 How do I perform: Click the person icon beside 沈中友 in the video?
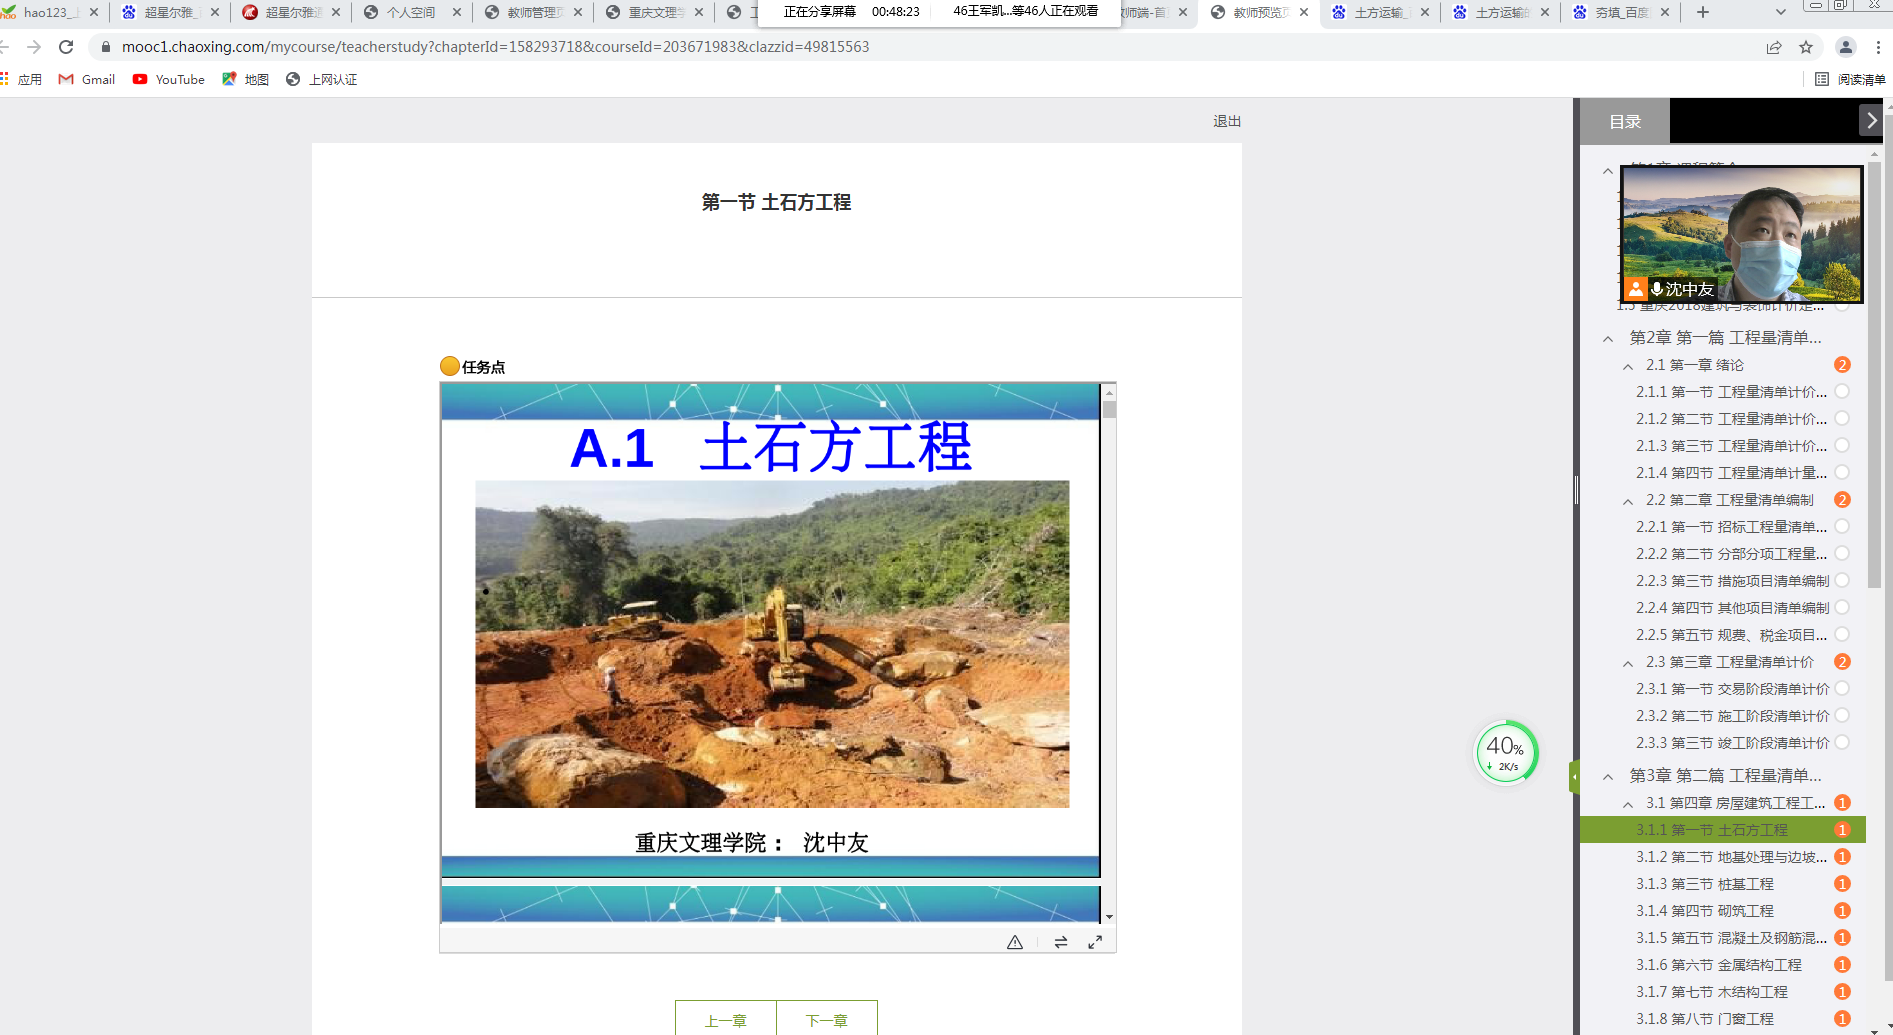(1636, 289)
